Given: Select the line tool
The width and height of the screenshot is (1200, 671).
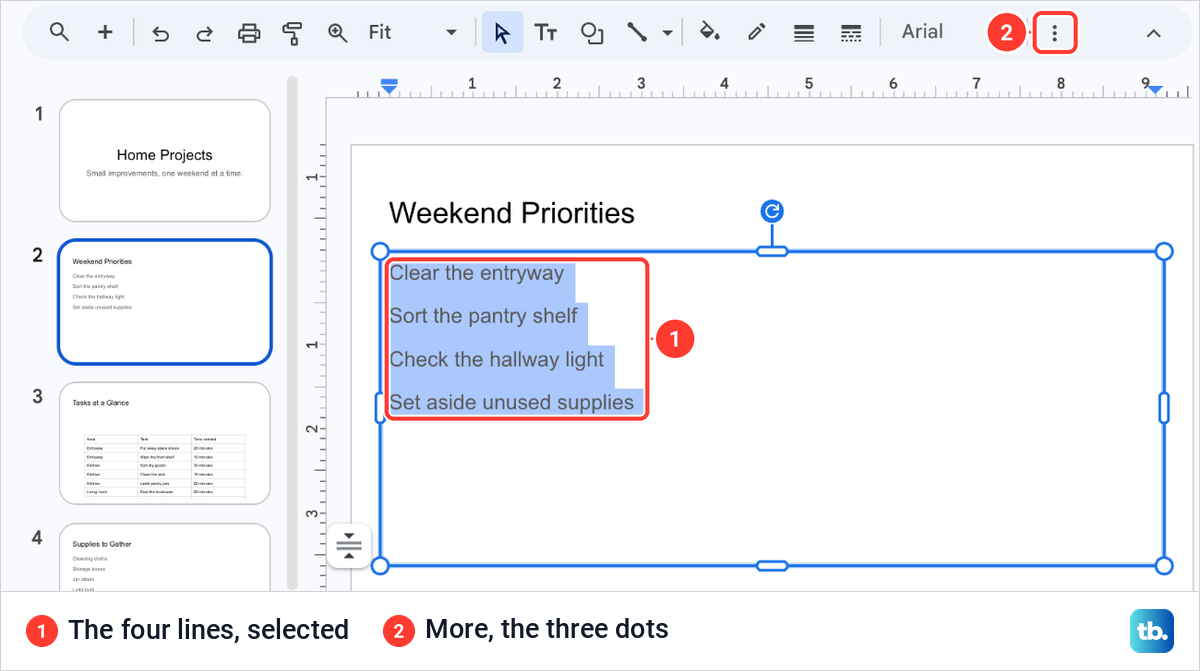Looking at the screenshot, I should [637, 32].
